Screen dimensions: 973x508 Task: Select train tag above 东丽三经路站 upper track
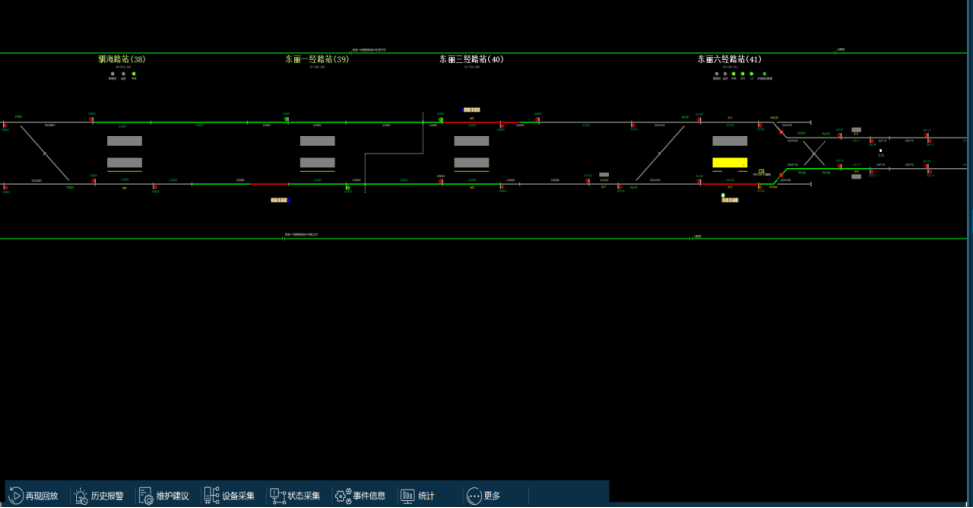pyautogui.click(x=472, y=110)
